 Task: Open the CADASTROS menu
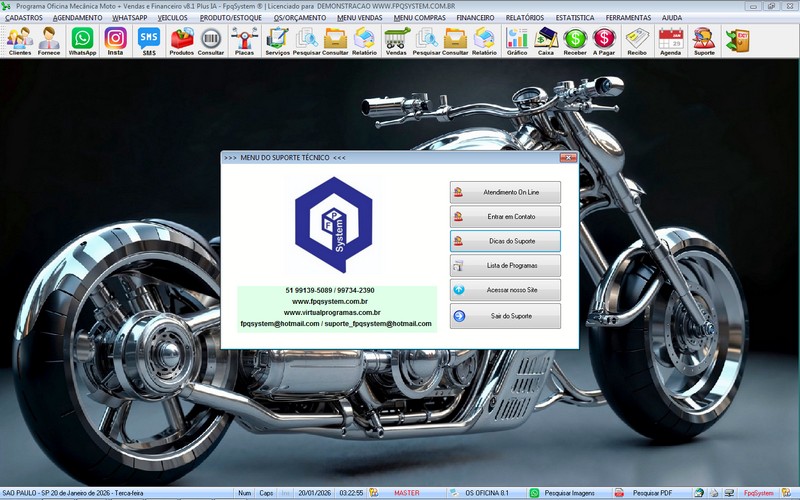click(x=24, y=18)
